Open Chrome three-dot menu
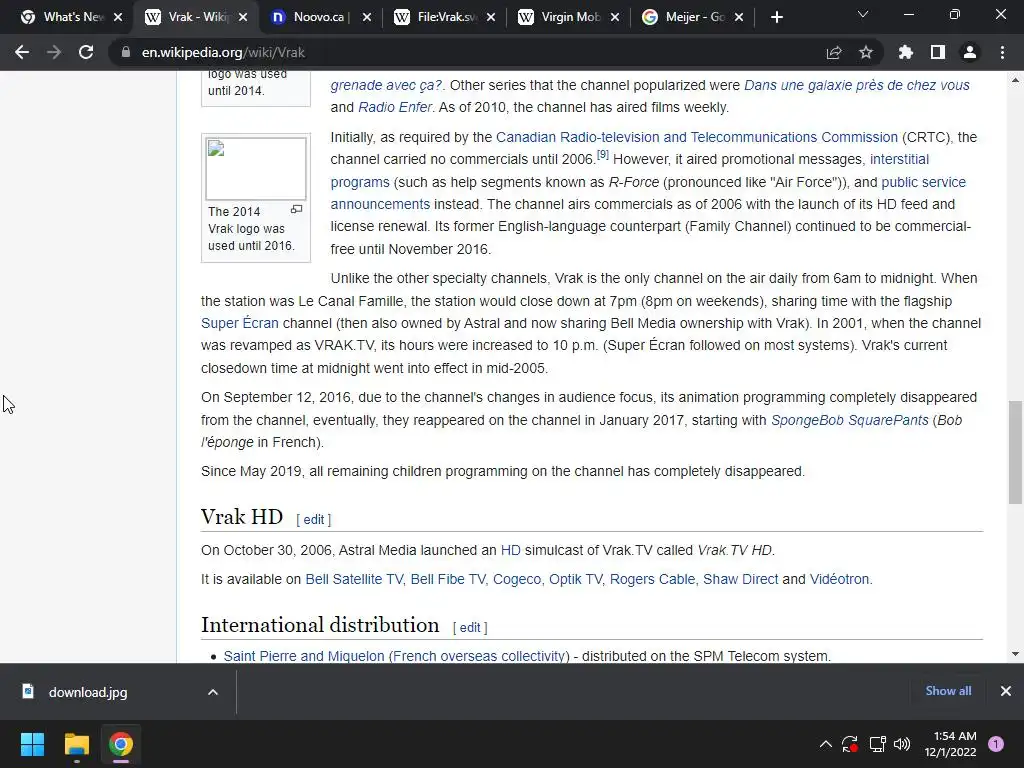This screenshot has width=1024, height=768. point(1002,52)
